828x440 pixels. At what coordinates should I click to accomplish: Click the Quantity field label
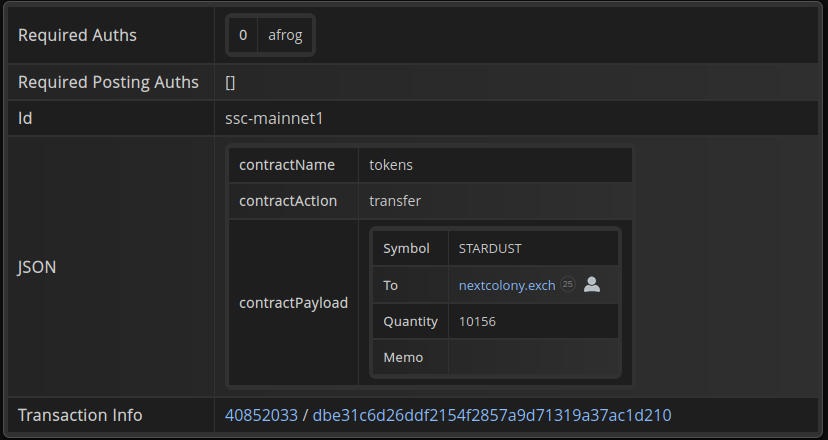click(410, 321)
